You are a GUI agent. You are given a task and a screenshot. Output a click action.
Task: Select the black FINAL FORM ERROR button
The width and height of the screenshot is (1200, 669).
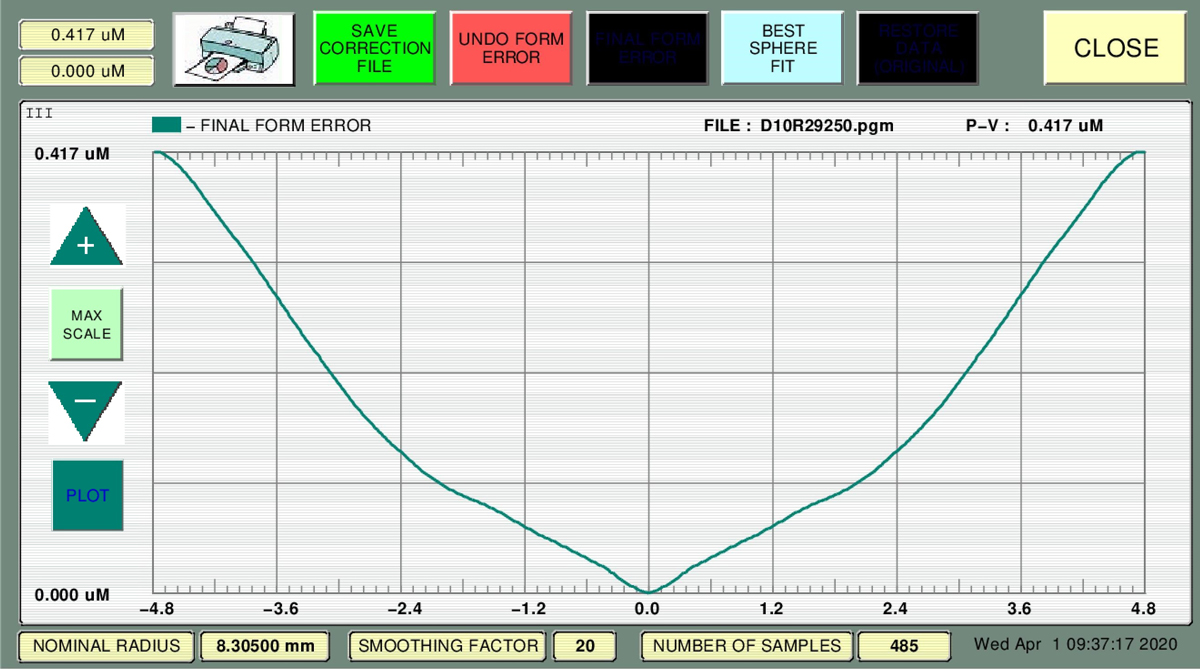click(647, 48)
